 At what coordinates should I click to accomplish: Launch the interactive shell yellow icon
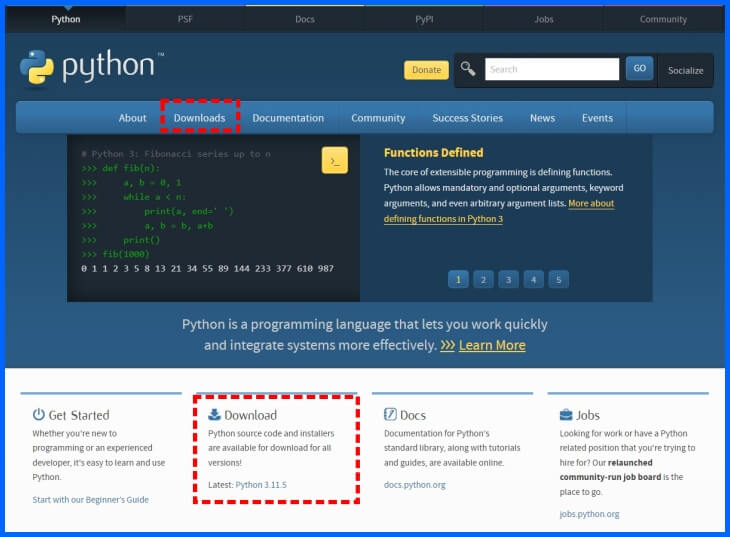coord(334,160)
